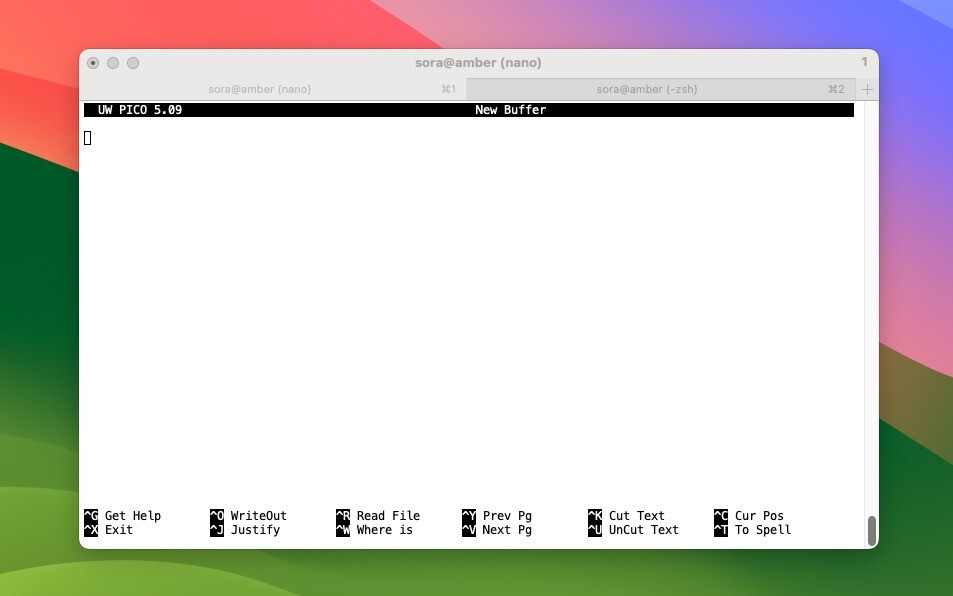Click WriteOut to save the buffer

[x=248, y=515]
